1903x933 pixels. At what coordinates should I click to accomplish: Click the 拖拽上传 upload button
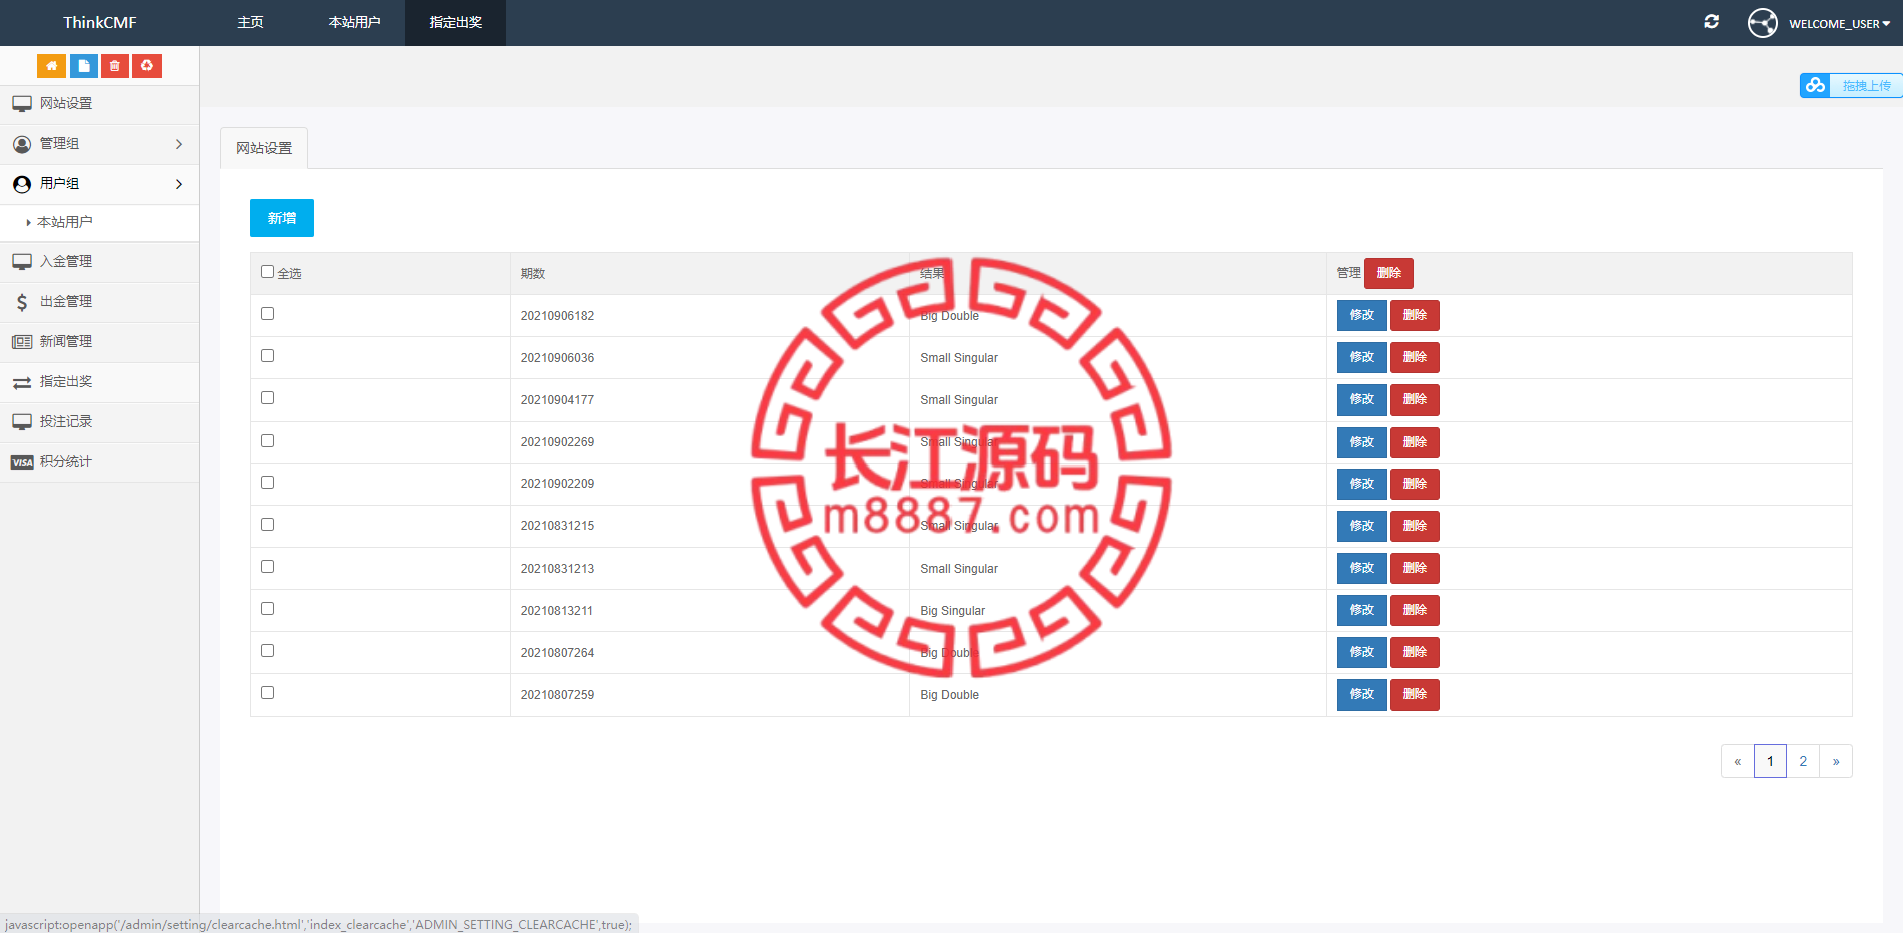[x=1866, y=86]
